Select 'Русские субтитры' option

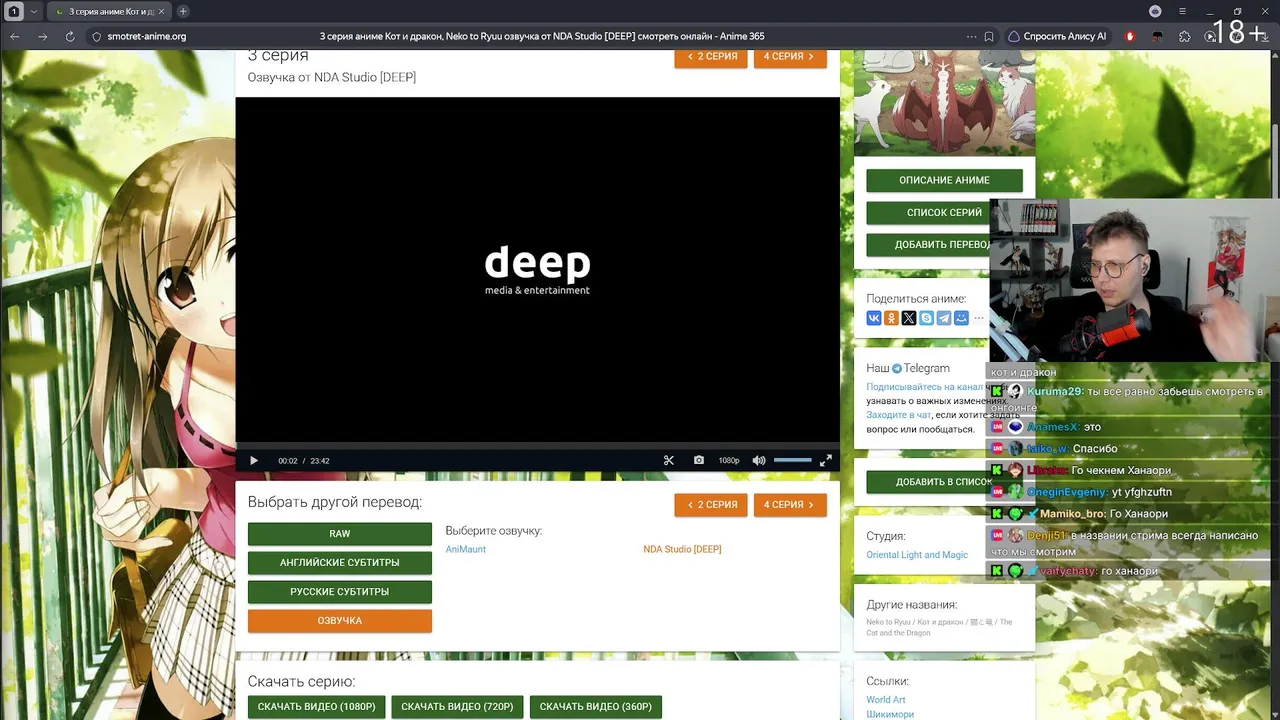pos(340,592)
